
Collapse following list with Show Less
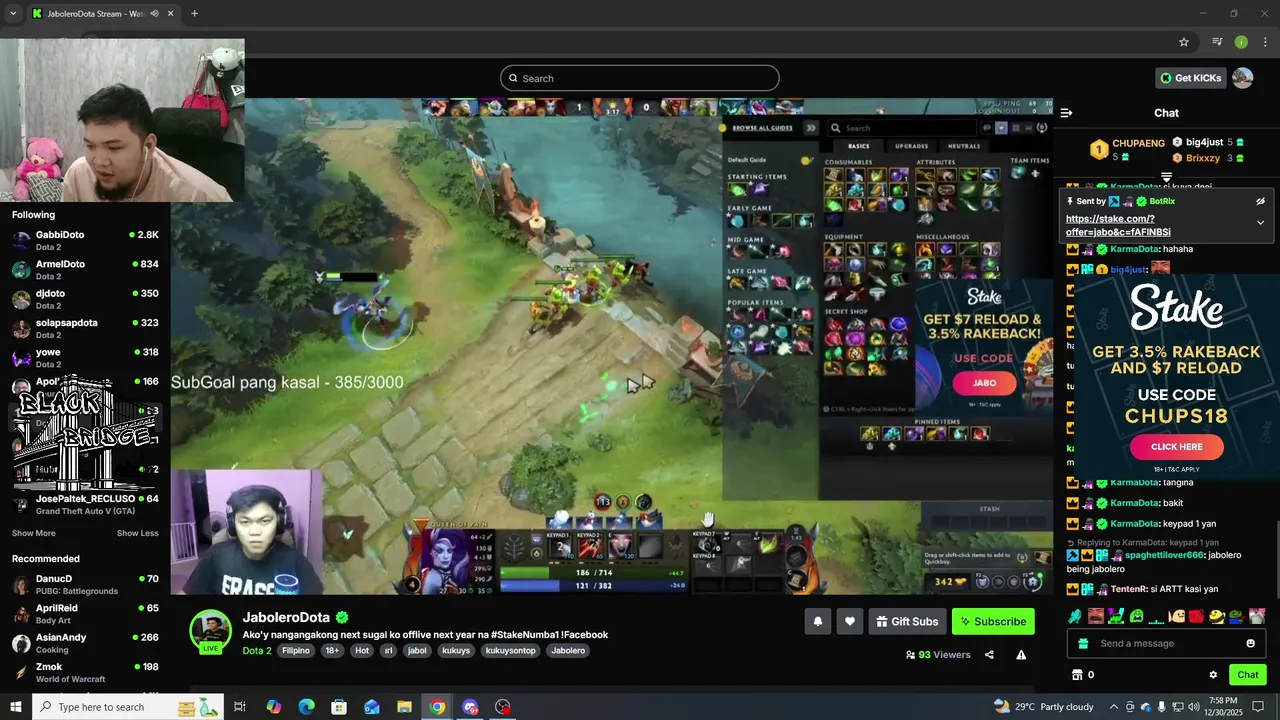(138, 533)
